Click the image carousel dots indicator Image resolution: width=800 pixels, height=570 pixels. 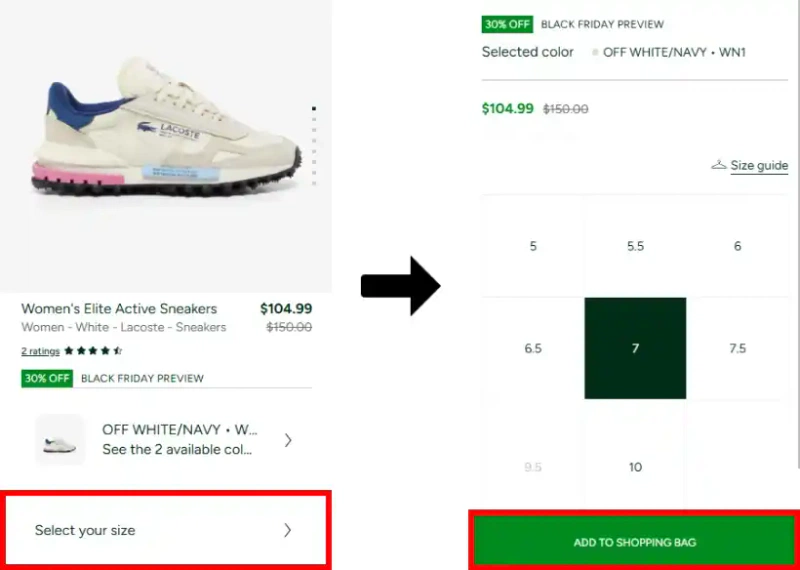click(314, 145)
